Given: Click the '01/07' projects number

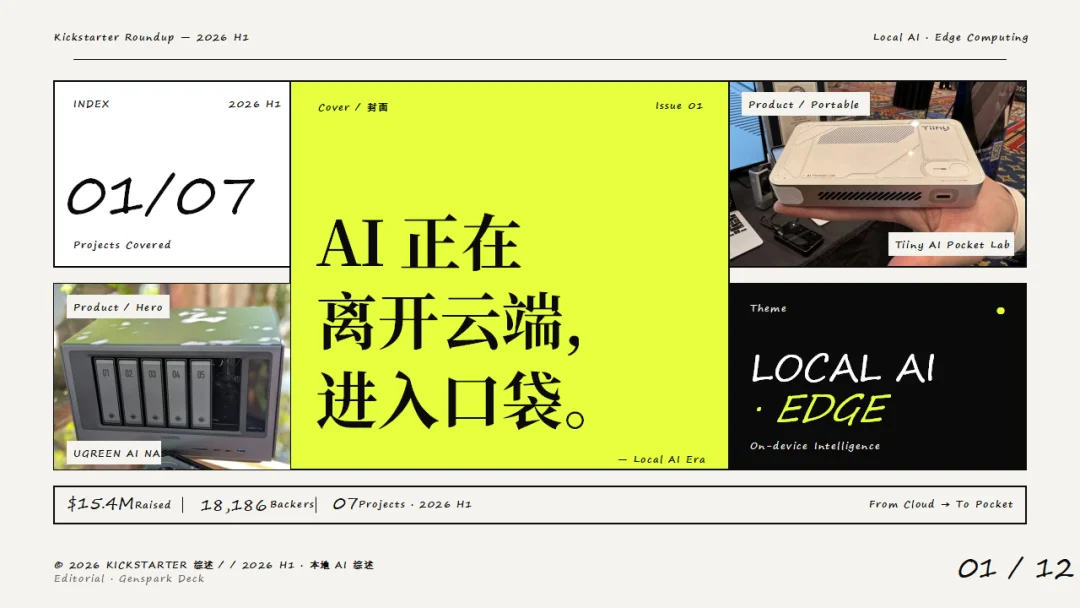Looking at the screenshot, I should click(161, 196).
